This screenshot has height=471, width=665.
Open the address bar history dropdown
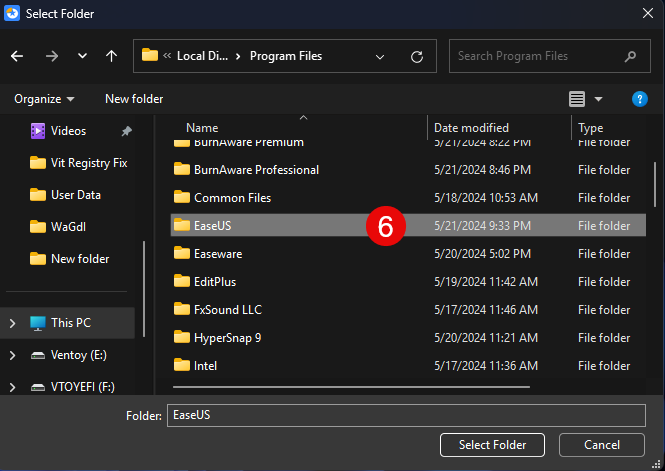coord(380,56)
